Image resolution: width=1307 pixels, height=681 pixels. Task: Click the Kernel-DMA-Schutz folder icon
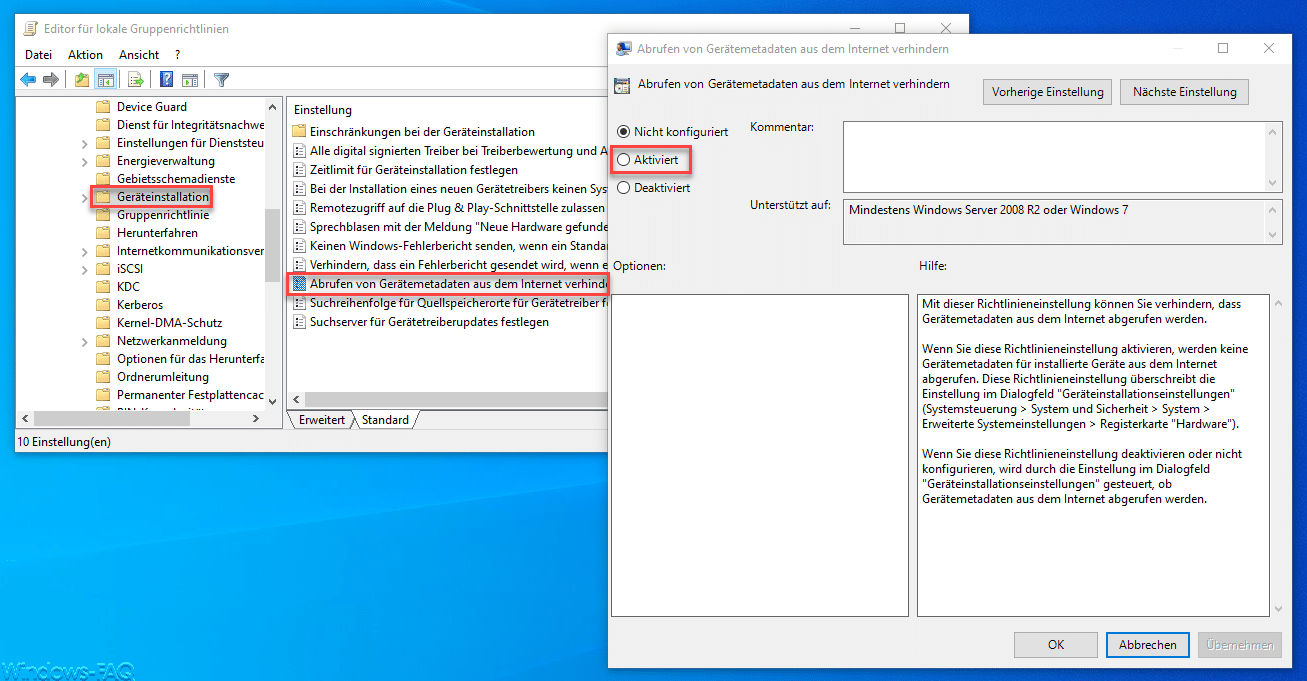[x=102, y=323]
